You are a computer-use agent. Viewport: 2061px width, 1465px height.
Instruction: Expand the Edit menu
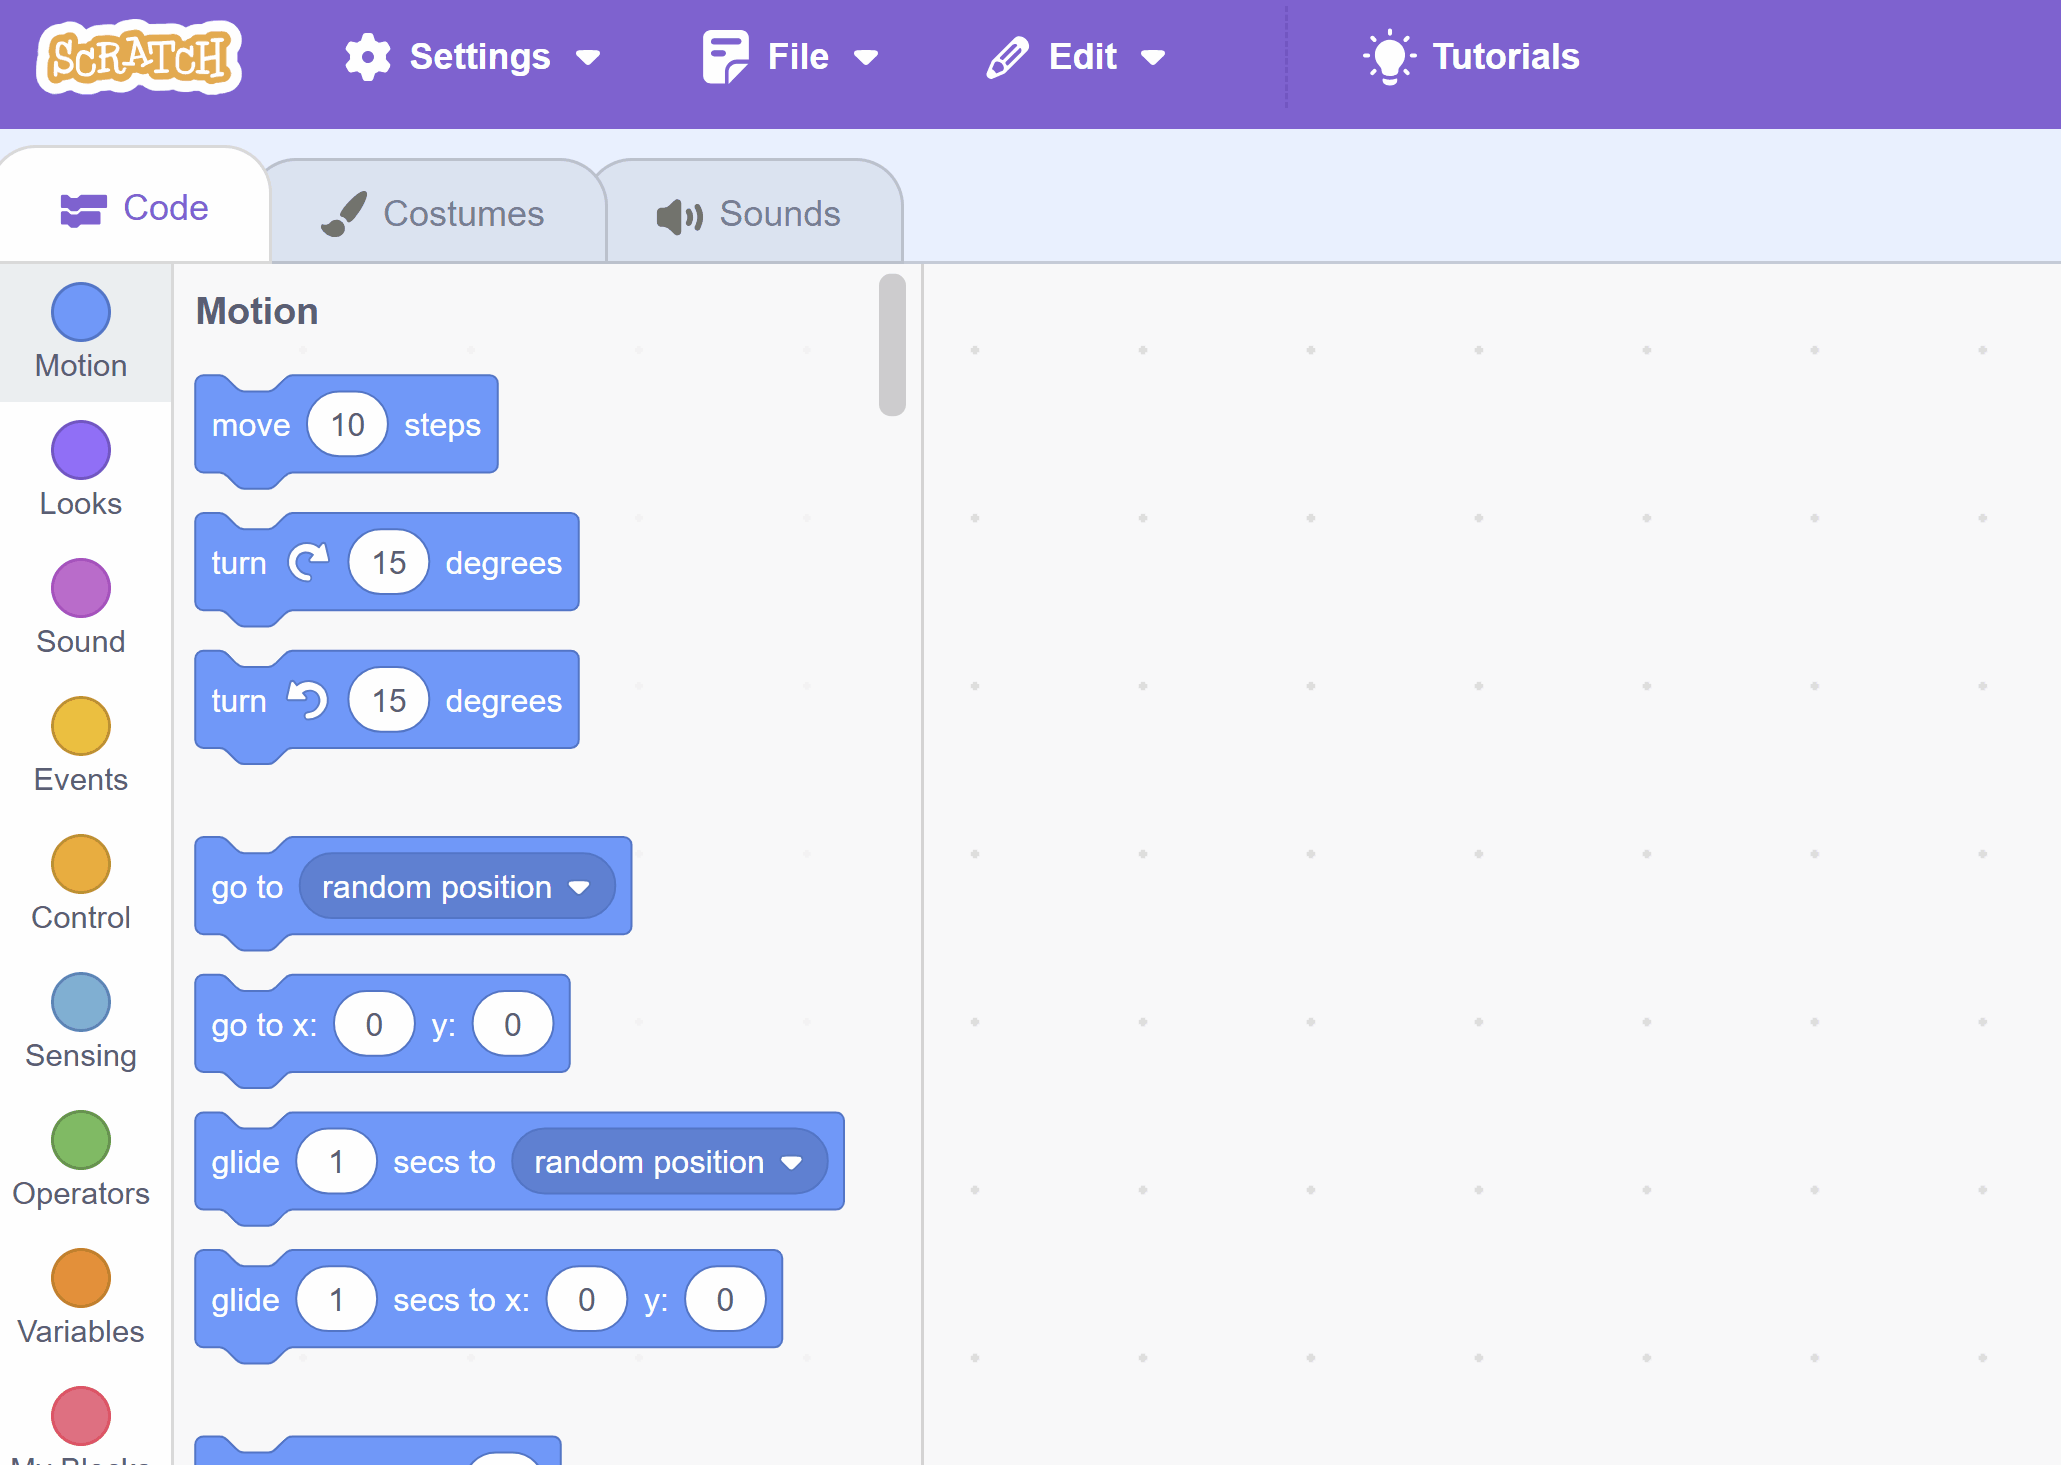coord(1076,57)
